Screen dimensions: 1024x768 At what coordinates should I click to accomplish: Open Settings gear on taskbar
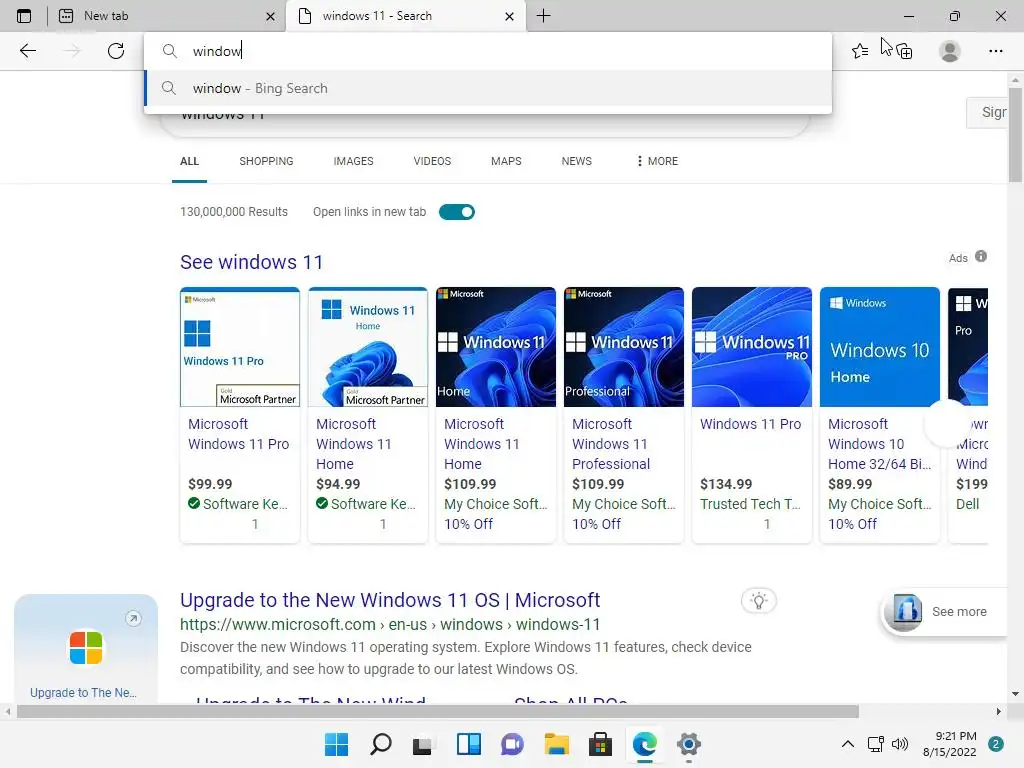click(x=688, y=744)
